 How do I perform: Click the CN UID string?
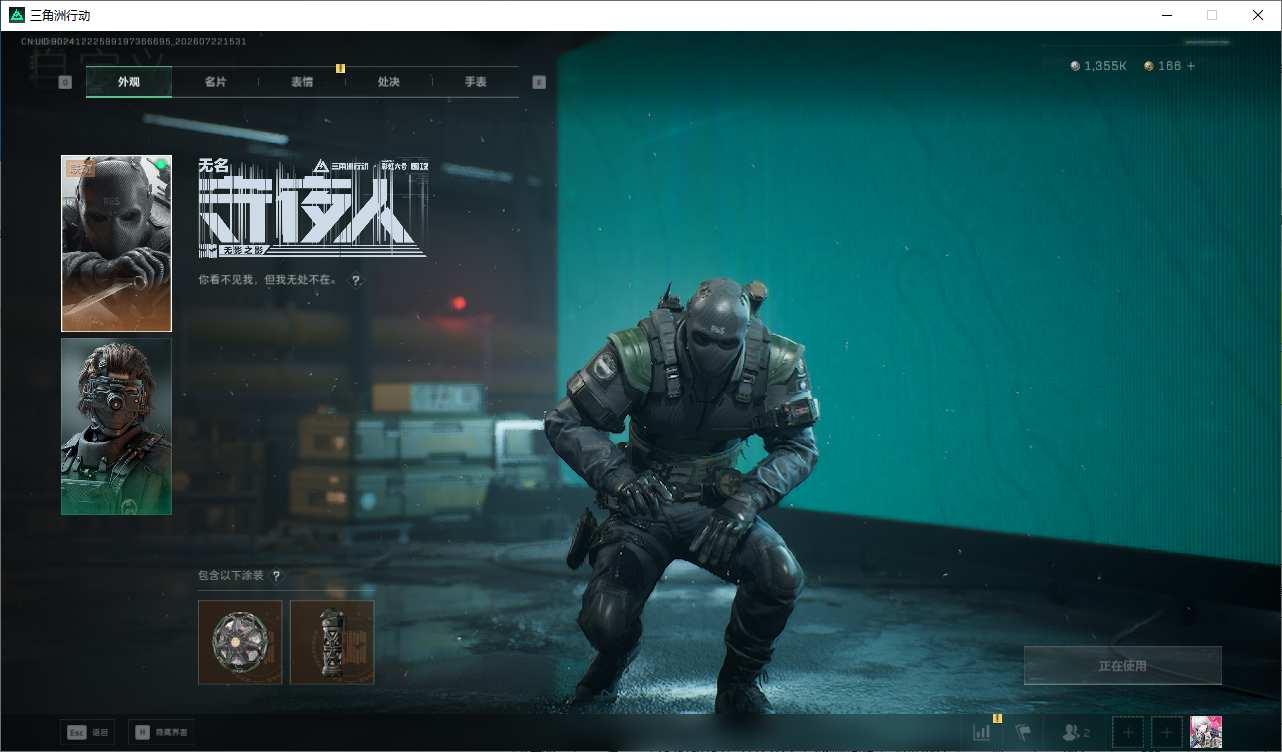[x=134, y=41]
